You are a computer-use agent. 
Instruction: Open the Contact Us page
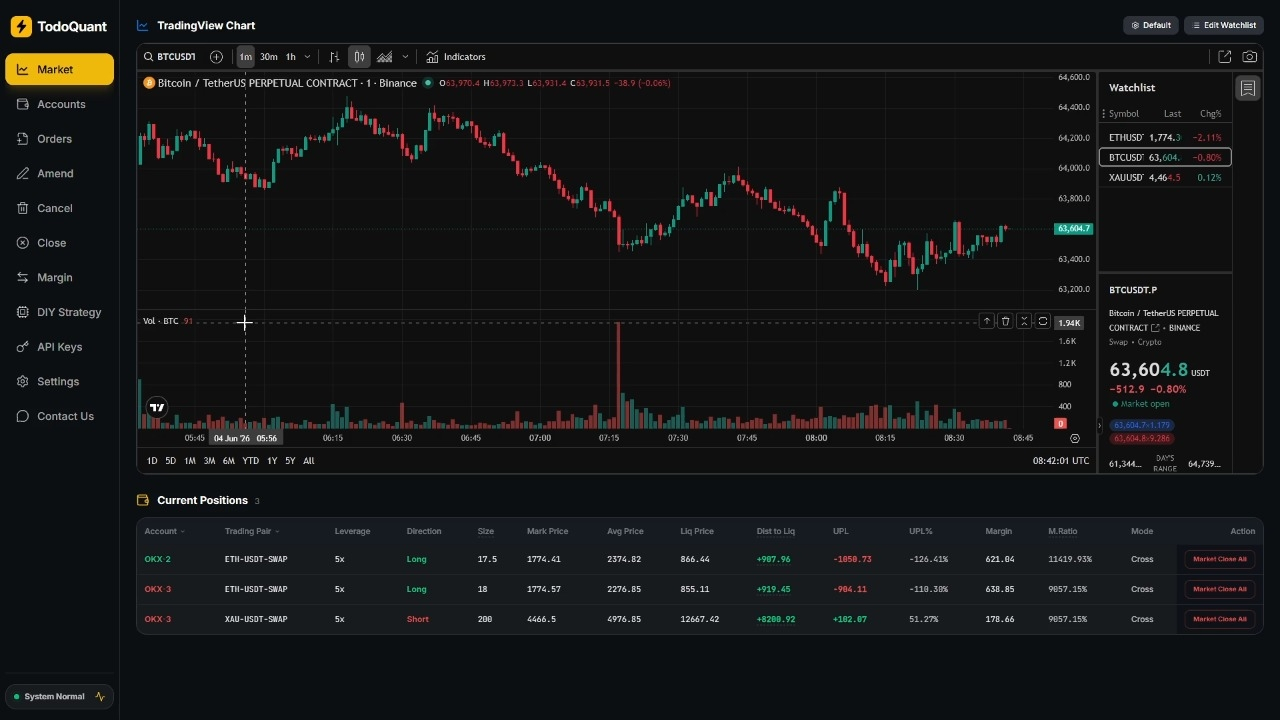click(x=59, y=416)
